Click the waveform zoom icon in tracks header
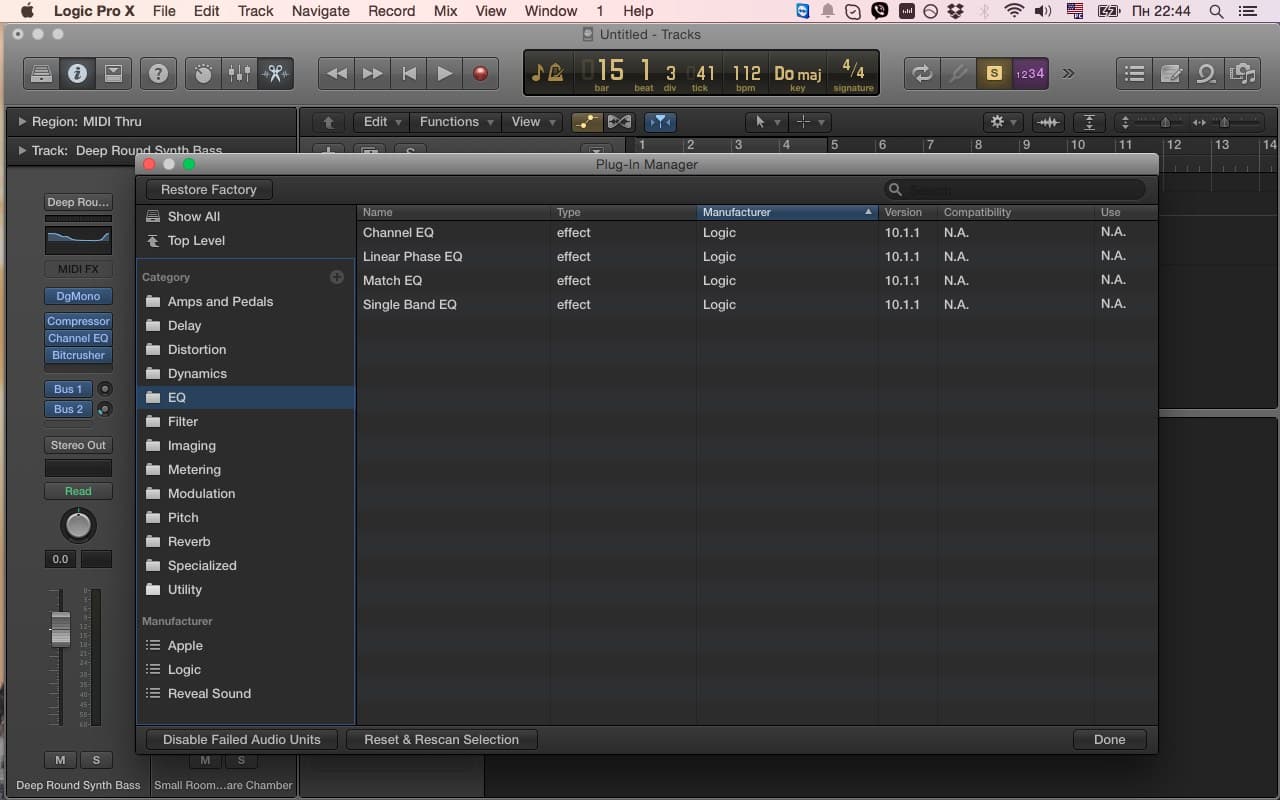Image resolution: width=1280 pixels, height=800 pixels. 1048,122
